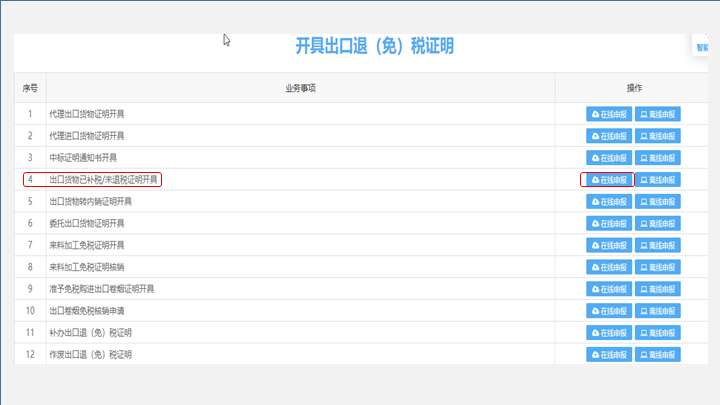Open 离线申报 for 作废出口退（免）税证明

click(x=658, y=354)
